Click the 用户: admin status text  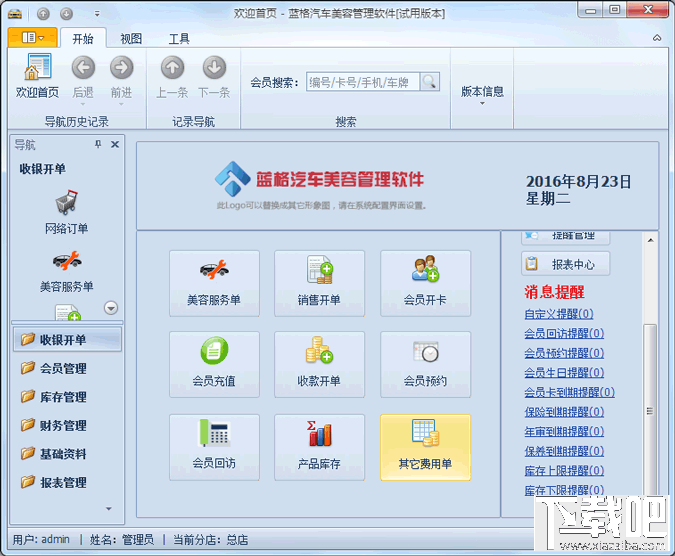(x=41, y=540)
